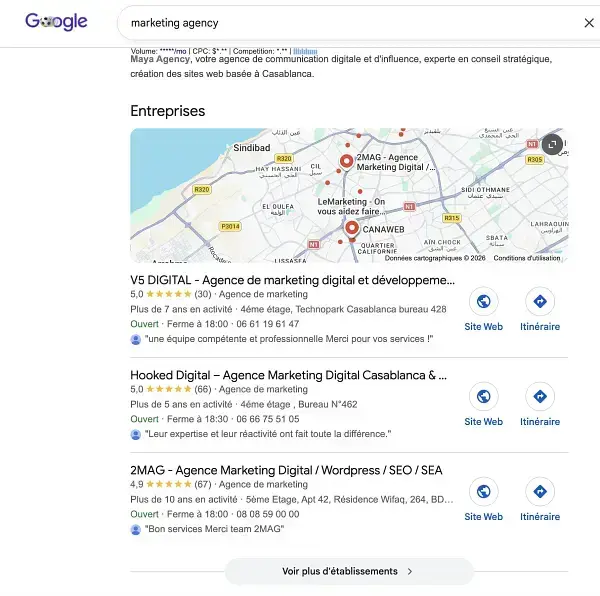Open the 2MAG directions icon
Image resolution: width=600 pixels, height=596 pixels.
point(540,491)
